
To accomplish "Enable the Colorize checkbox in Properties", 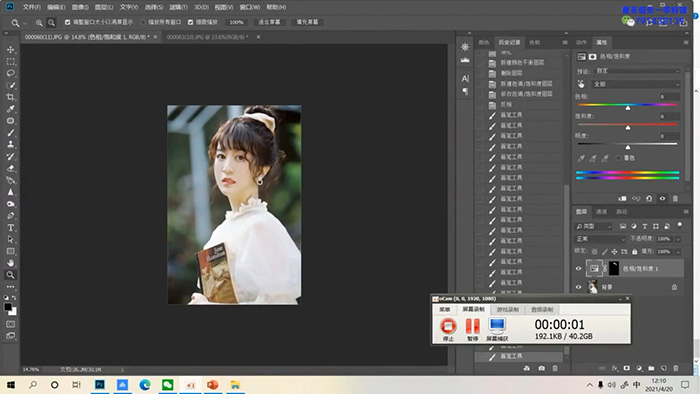I will pyautogui.click(x=618, y=158).
